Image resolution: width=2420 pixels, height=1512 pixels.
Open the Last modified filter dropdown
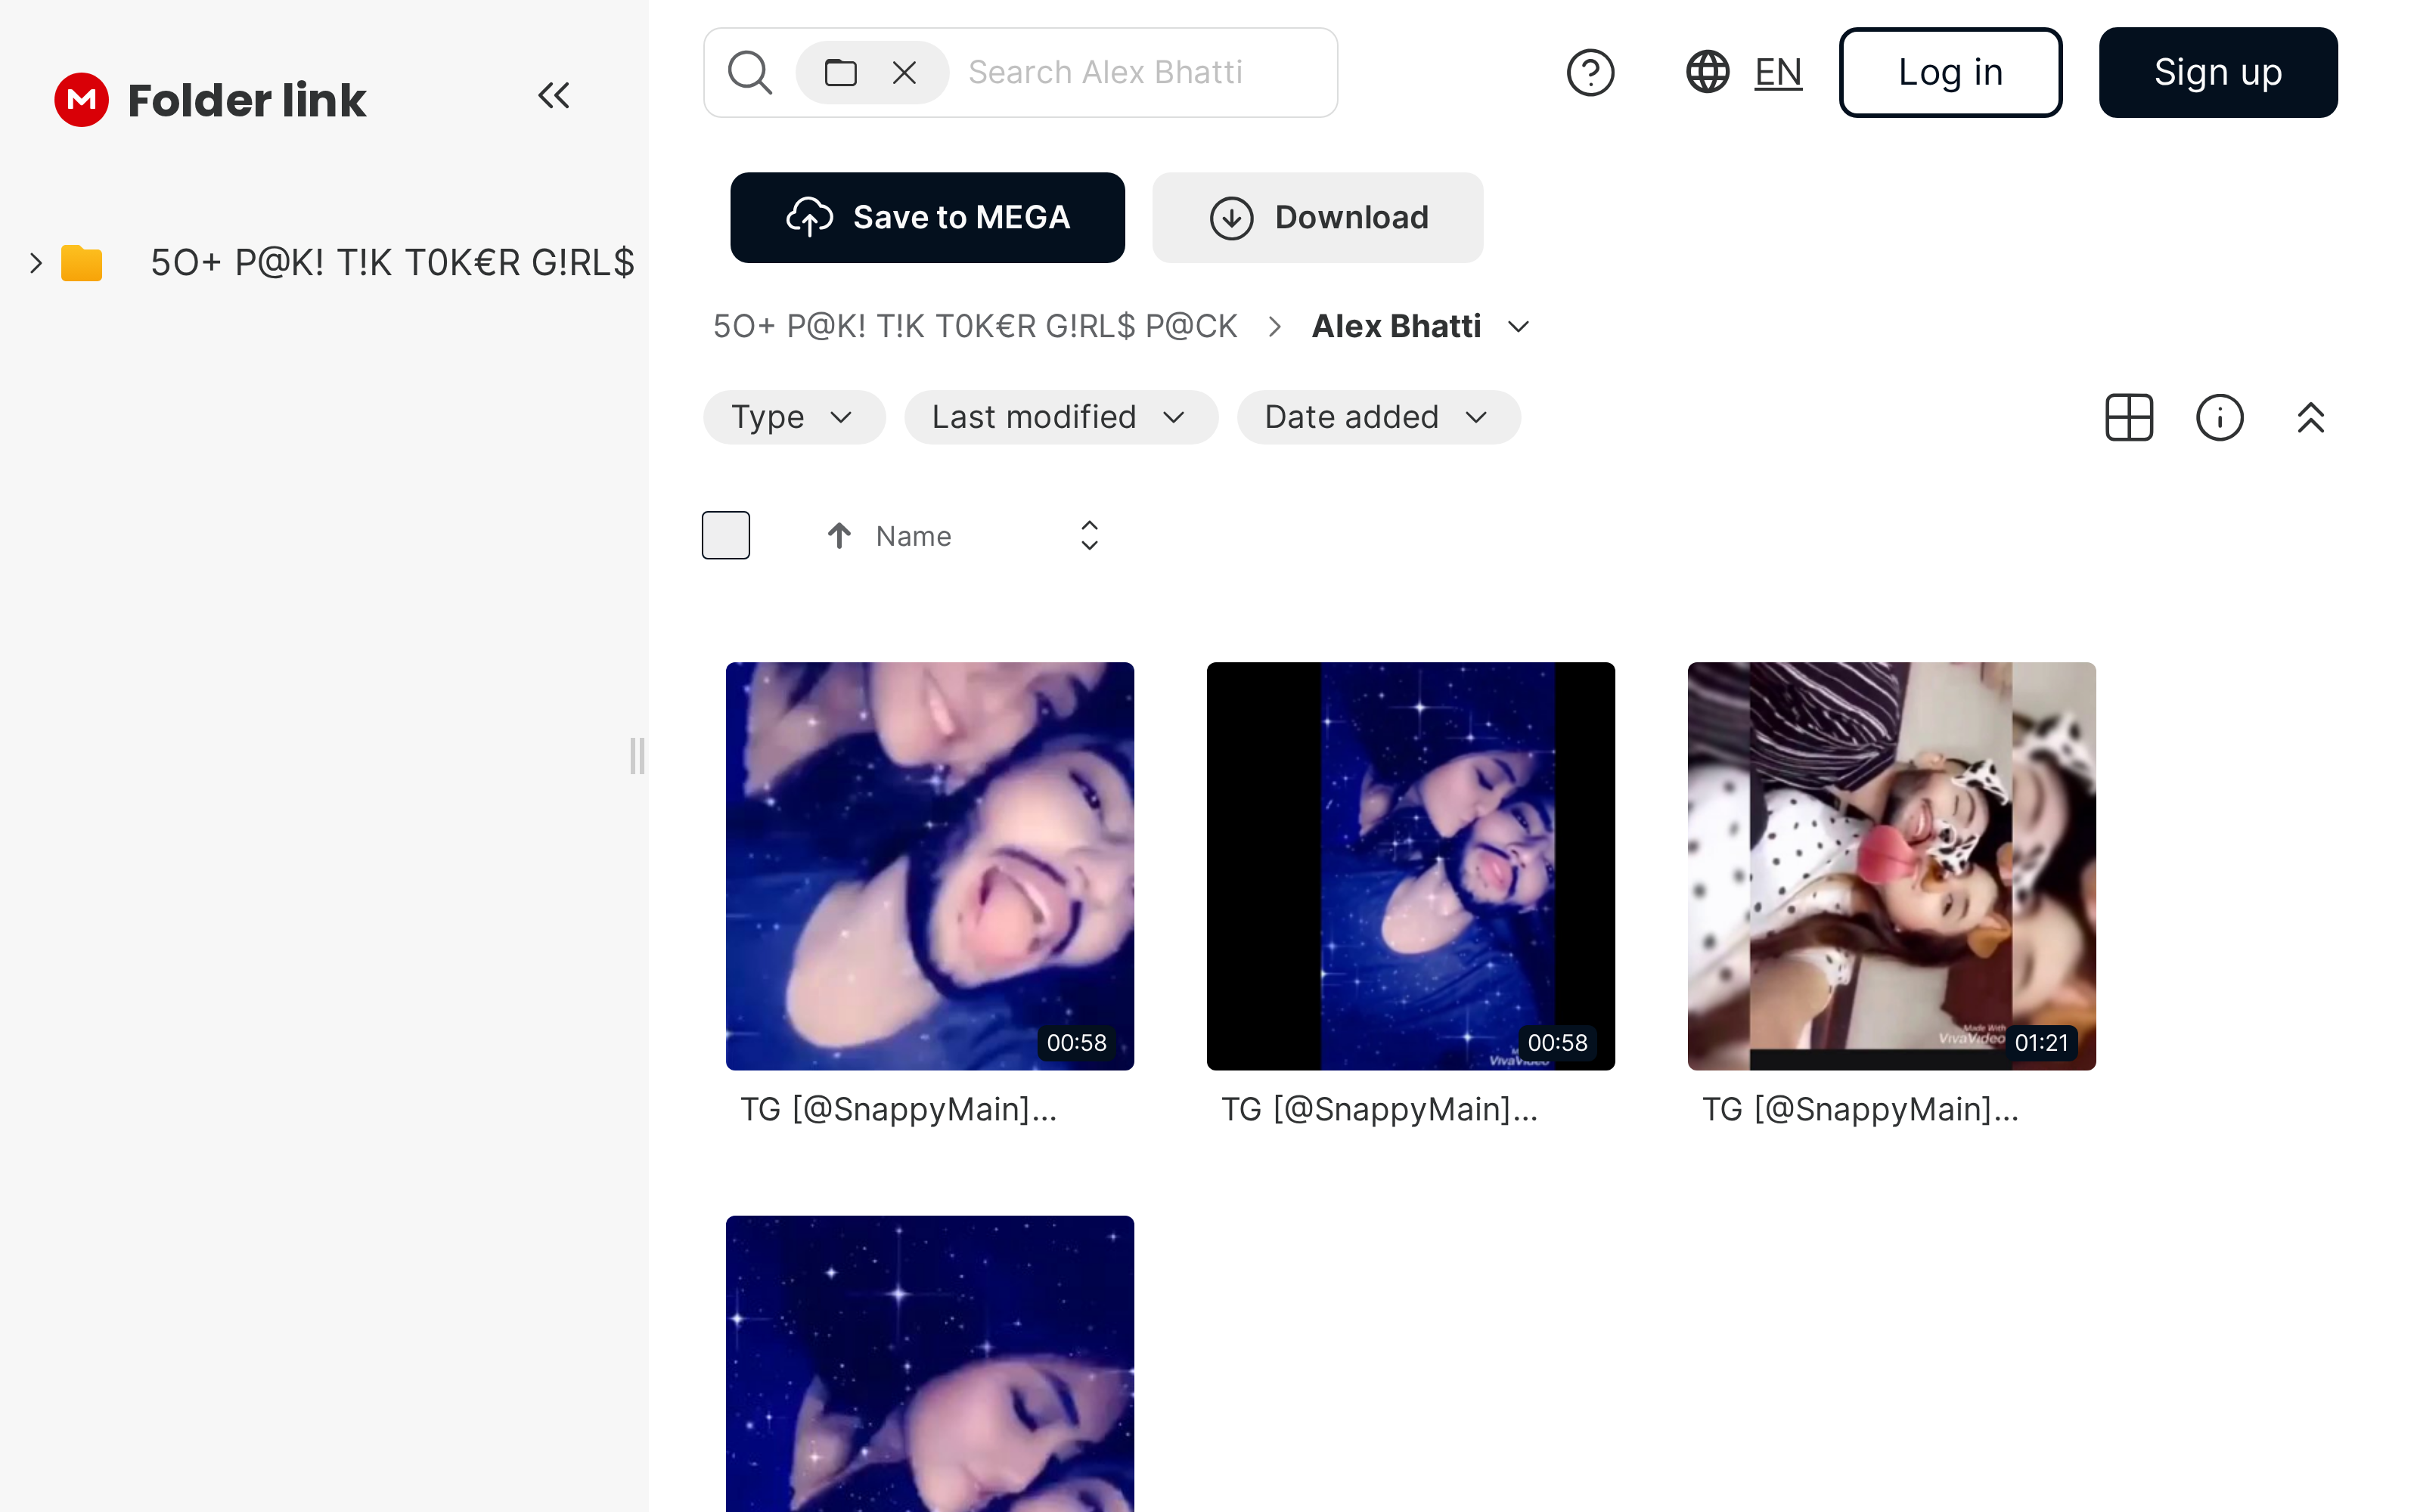pyautogui.click(x=1060, y=417)
